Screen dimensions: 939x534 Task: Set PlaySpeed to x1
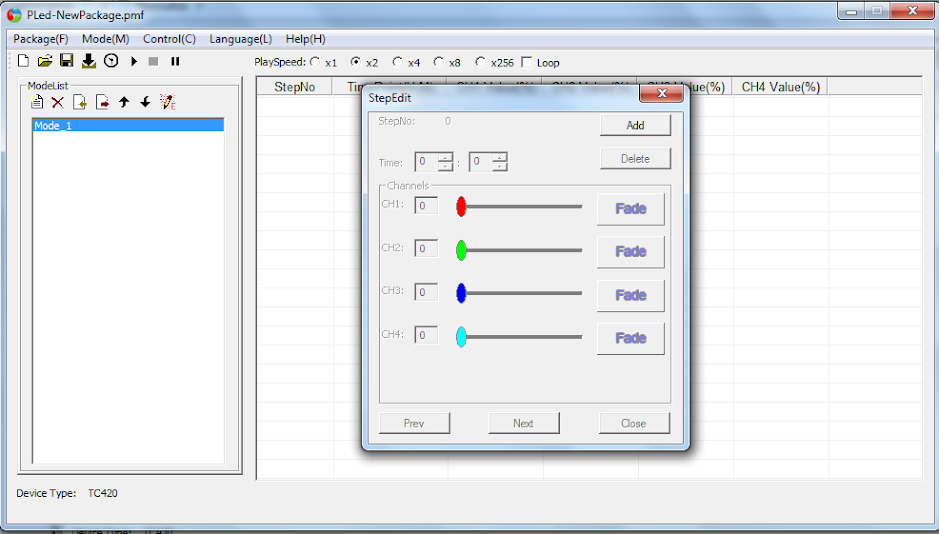[x=315, y=62]
